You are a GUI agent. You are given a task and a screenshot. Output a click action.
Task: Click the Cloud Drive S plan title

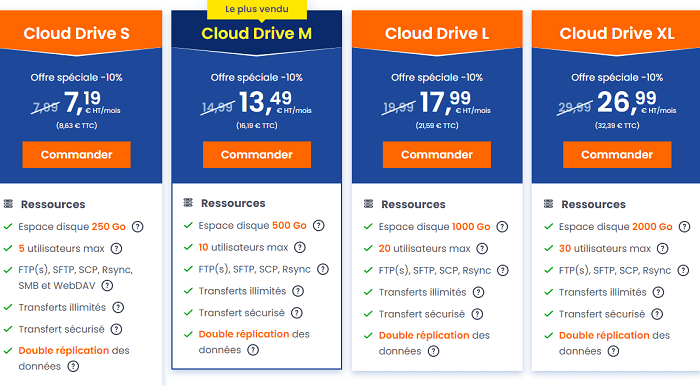point(76,33)
